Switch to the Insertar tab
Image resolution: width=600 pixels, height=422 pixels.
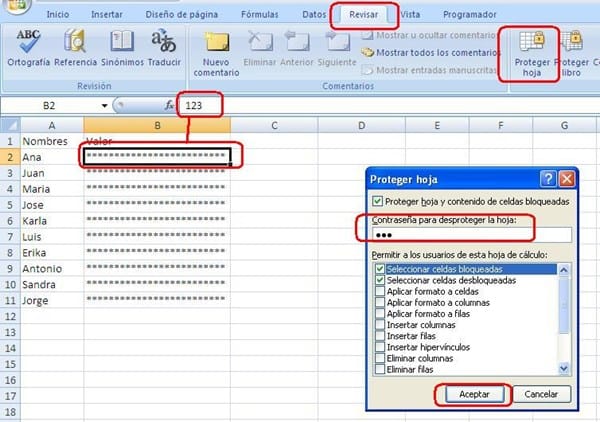pos(107,15)
